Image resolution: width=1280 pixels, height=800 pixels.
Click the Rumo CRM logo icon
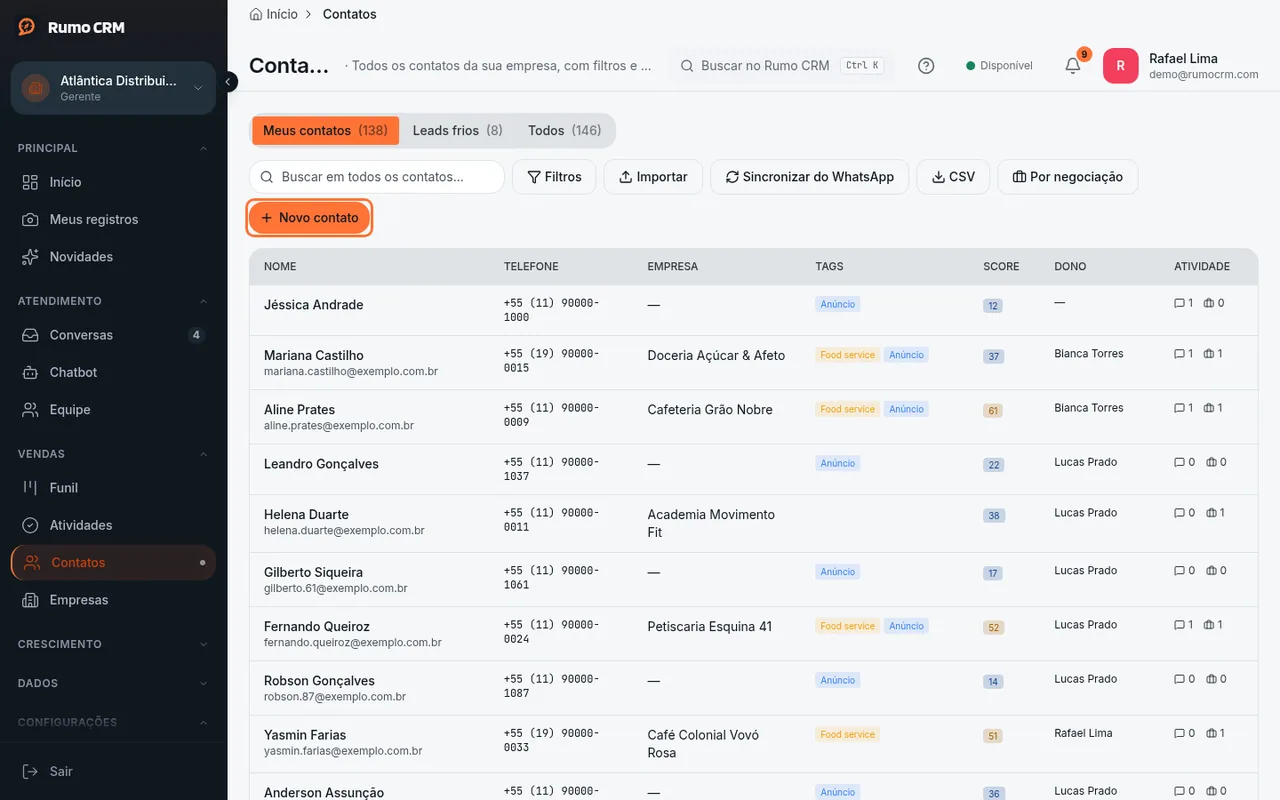[27, 27]
